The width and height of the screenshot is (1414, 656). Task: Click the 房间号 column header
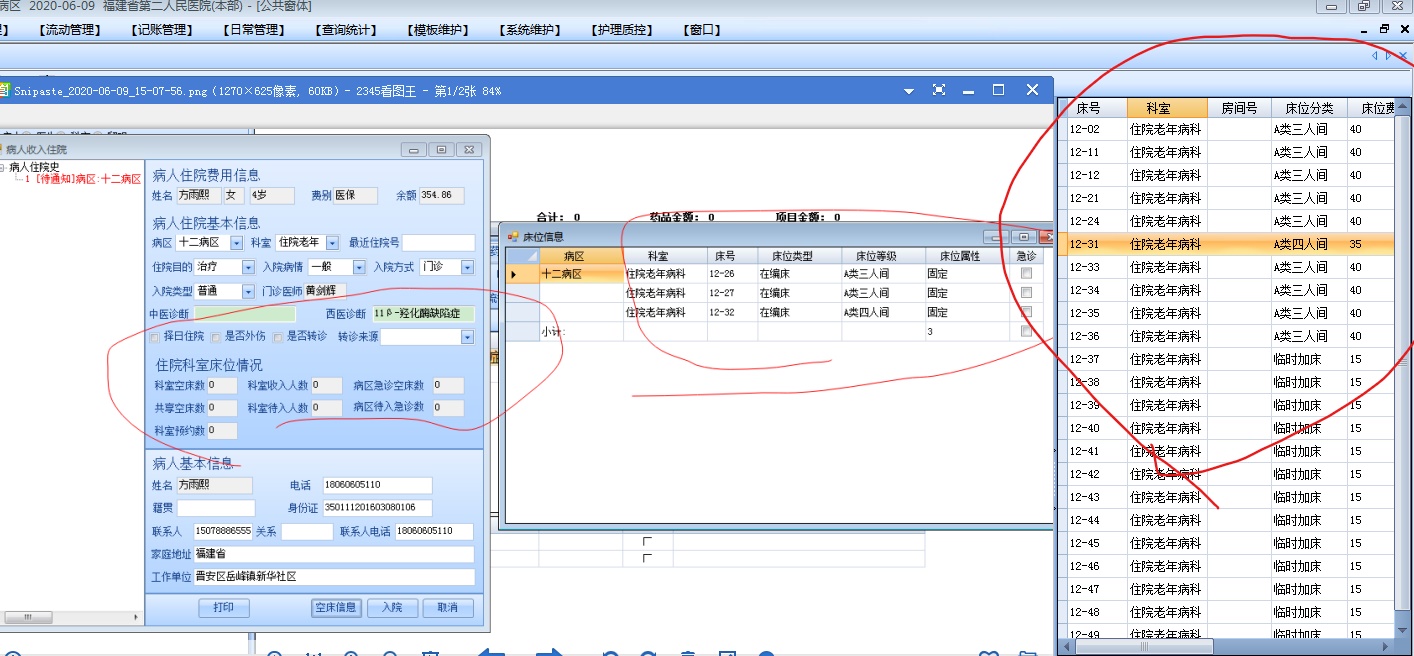pyautogui.click(x=1239, y=108)
